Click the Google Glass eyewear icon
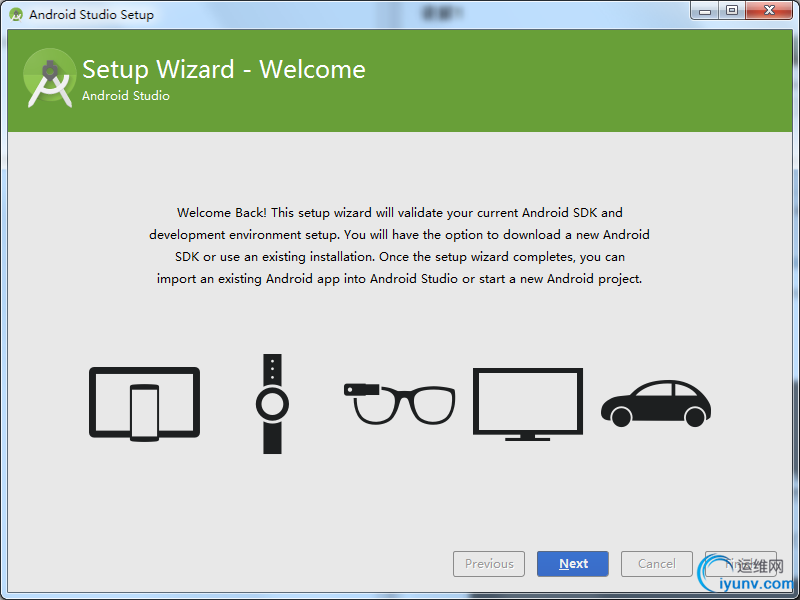The image size is (800, 600). pos(399,402)
